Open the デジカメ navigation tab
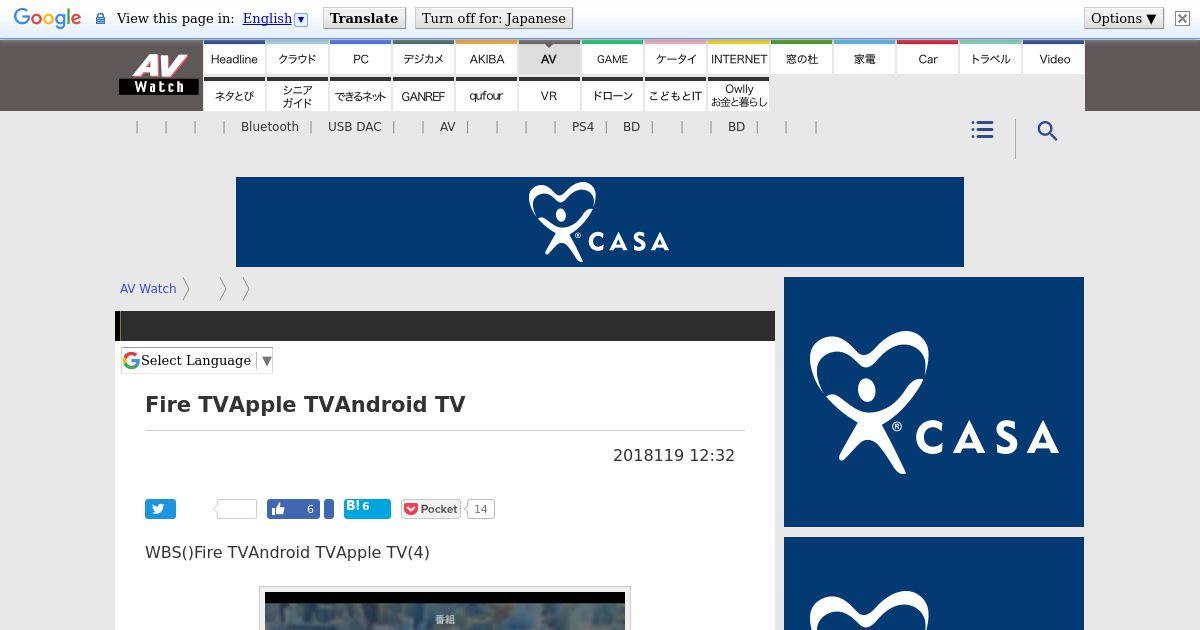 click(423, 58)
